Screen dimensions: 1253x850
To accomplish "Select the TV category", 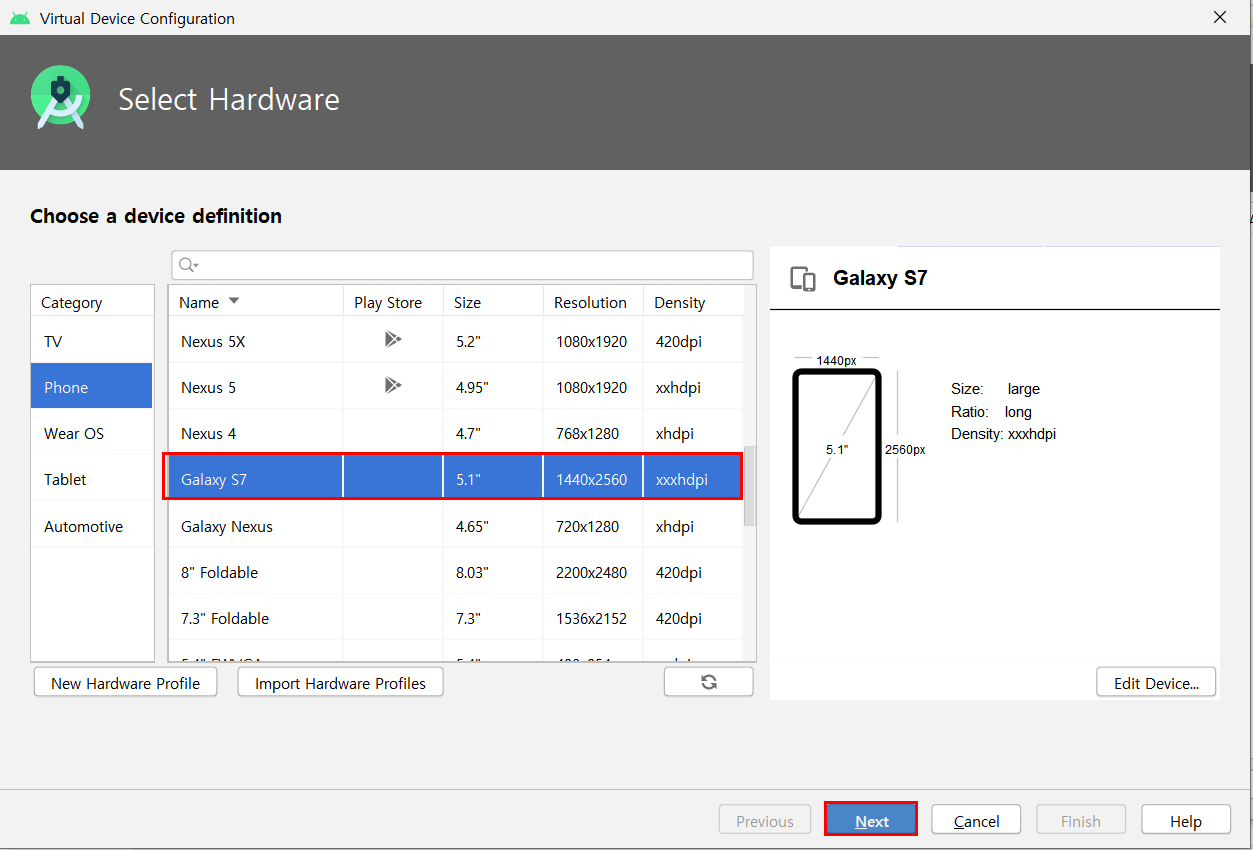I will point(92,341).
